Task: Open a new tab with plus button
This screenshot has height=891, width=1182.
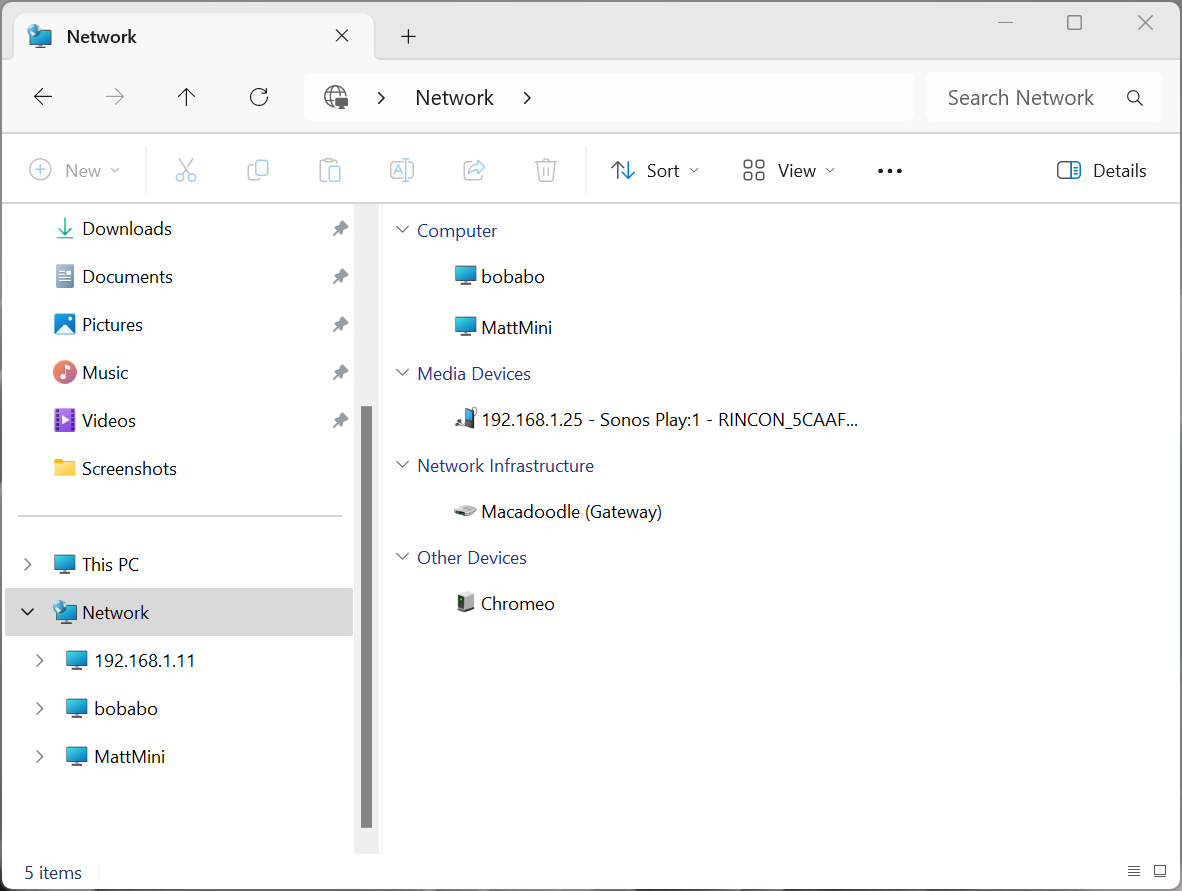Action: pyautogui.click(x=408, y=37)
